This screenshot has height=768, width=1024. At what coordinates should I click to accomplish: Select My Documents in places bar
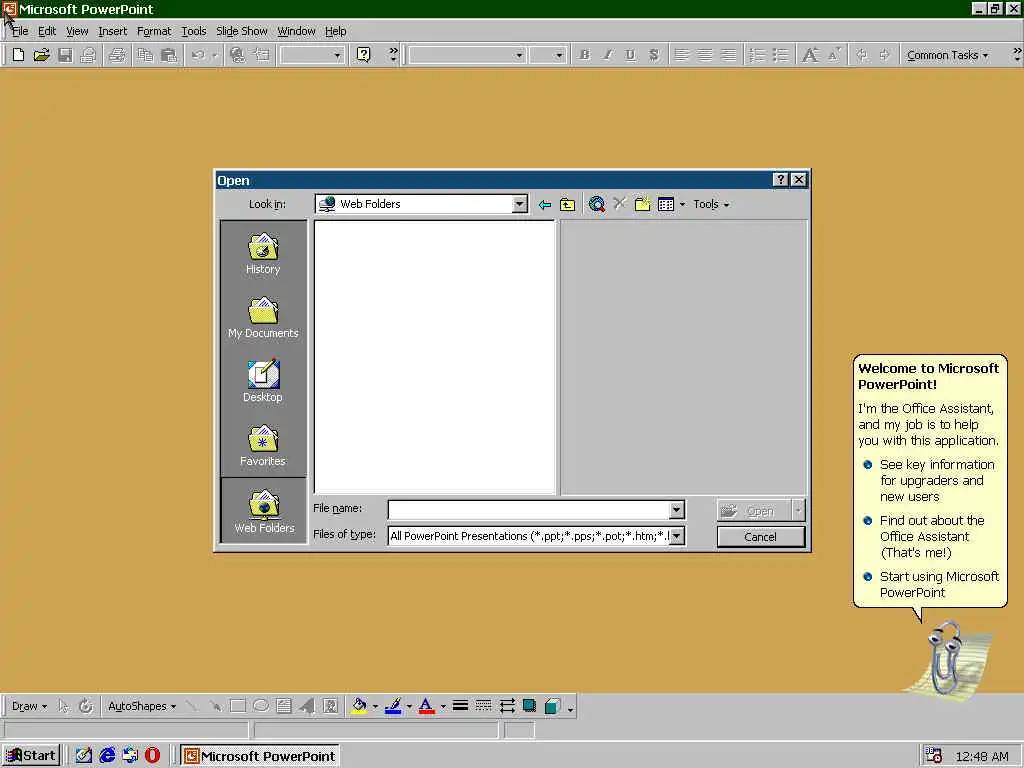(263, 317)
